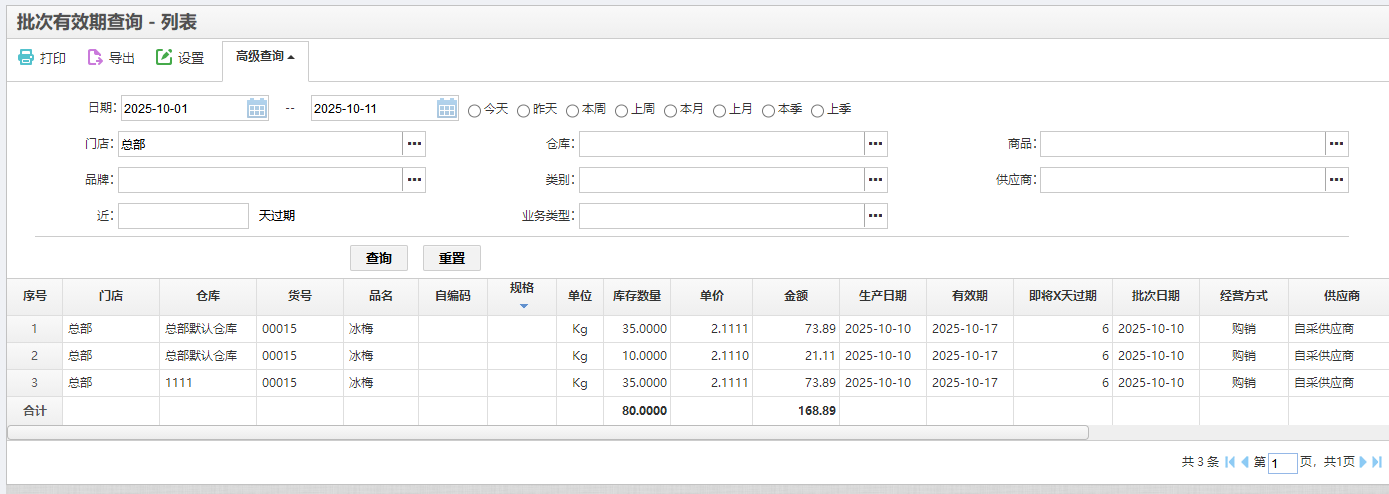Click the Export (导出) icon
The height and width of the screenshot is (494, 1389).
pos(95,58)
